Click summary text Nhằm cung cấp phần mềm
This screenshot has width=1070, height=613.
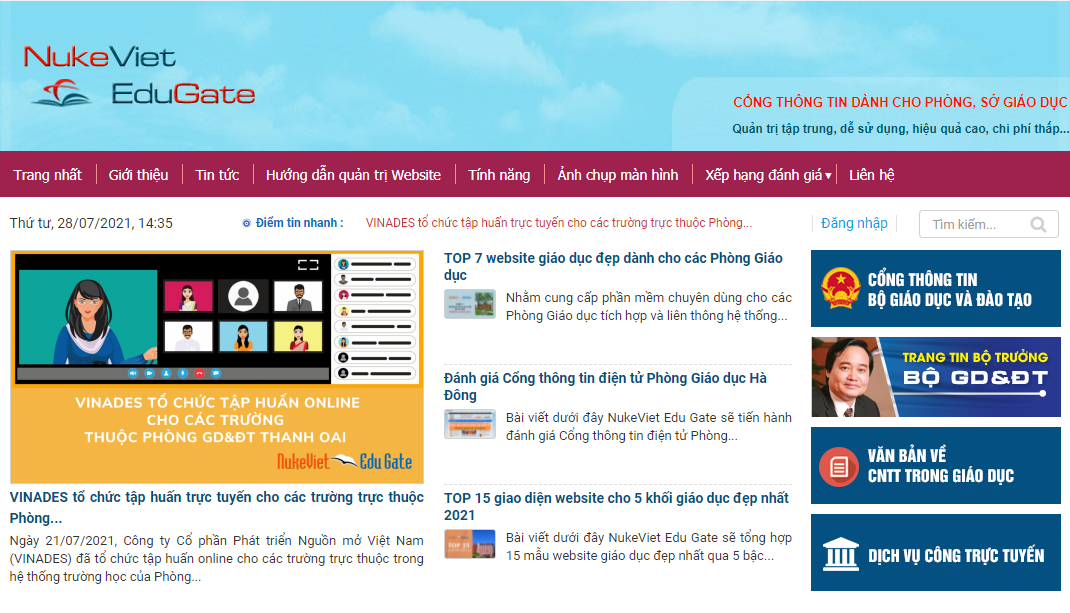coord(648,306)
